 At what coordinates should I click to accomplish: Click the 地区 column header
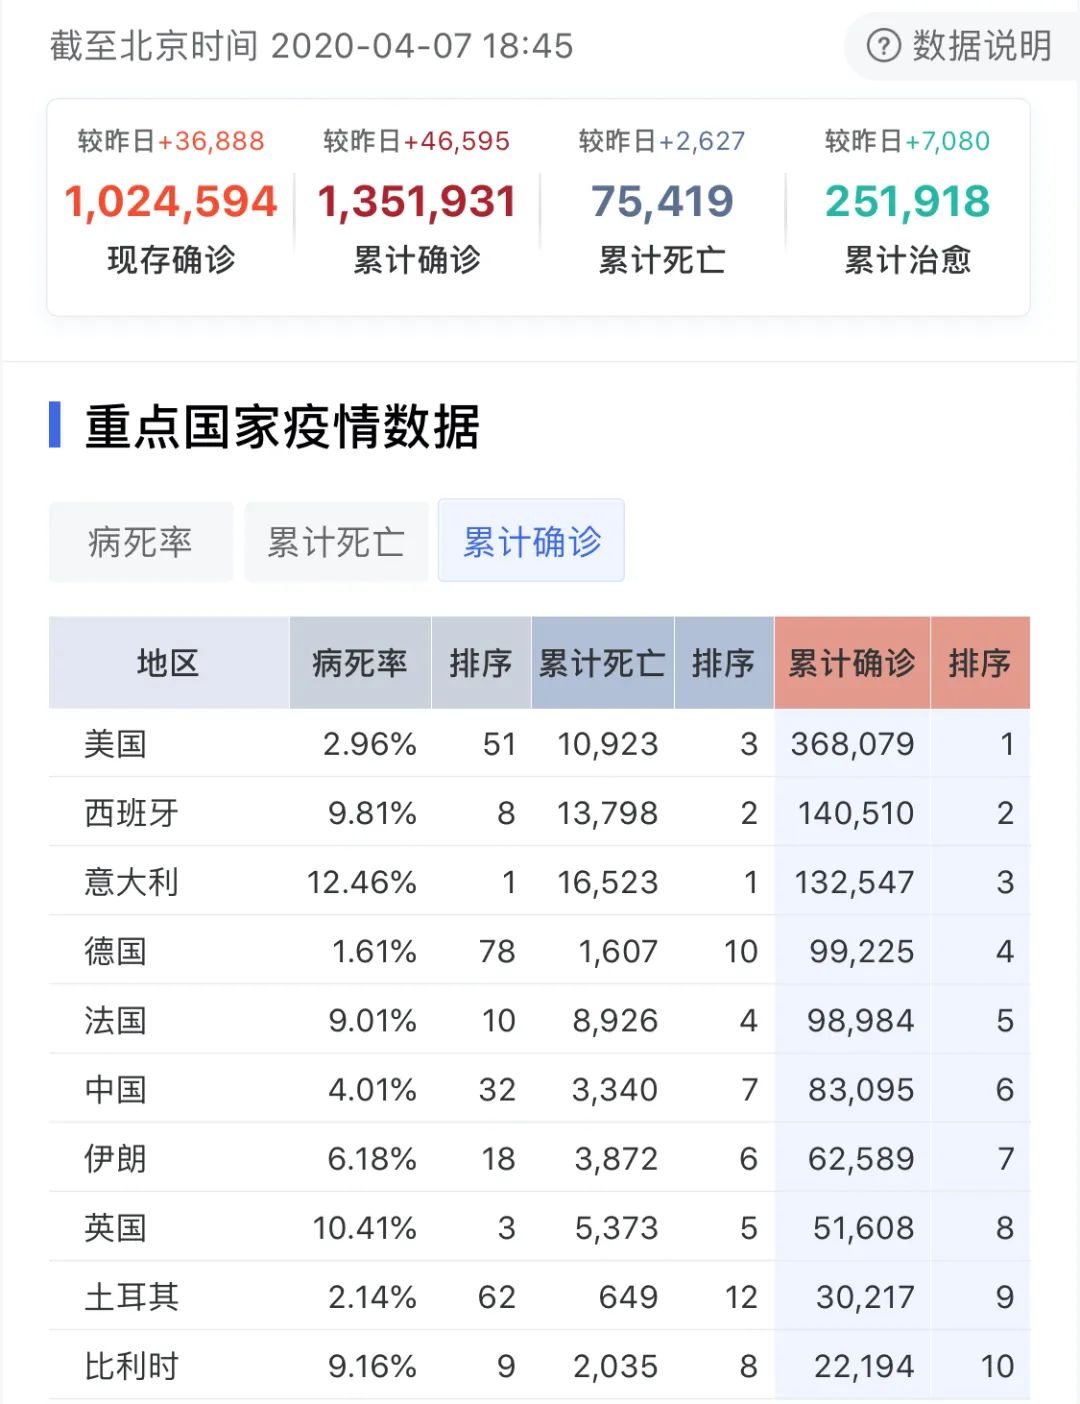(168, 663)
